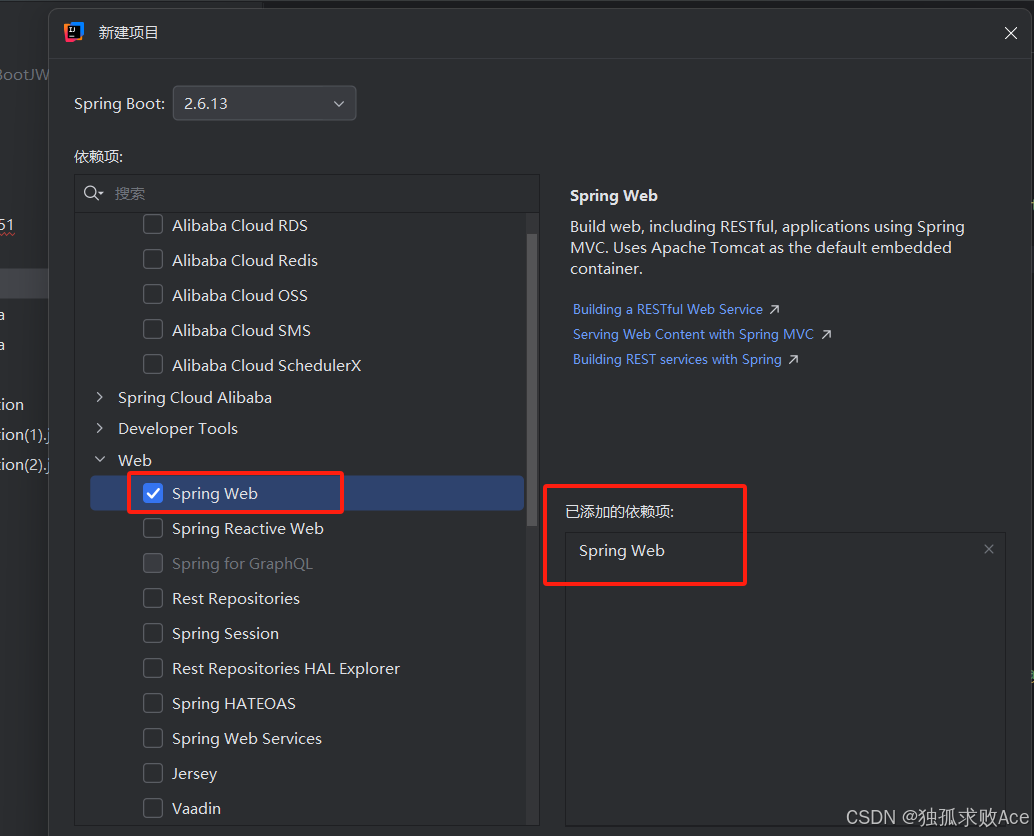Image resolution: width=1034 pixels, height=836 pixels.
Task: Select the Spring Cloud Alibaba tree label
Action: [195, 398]
